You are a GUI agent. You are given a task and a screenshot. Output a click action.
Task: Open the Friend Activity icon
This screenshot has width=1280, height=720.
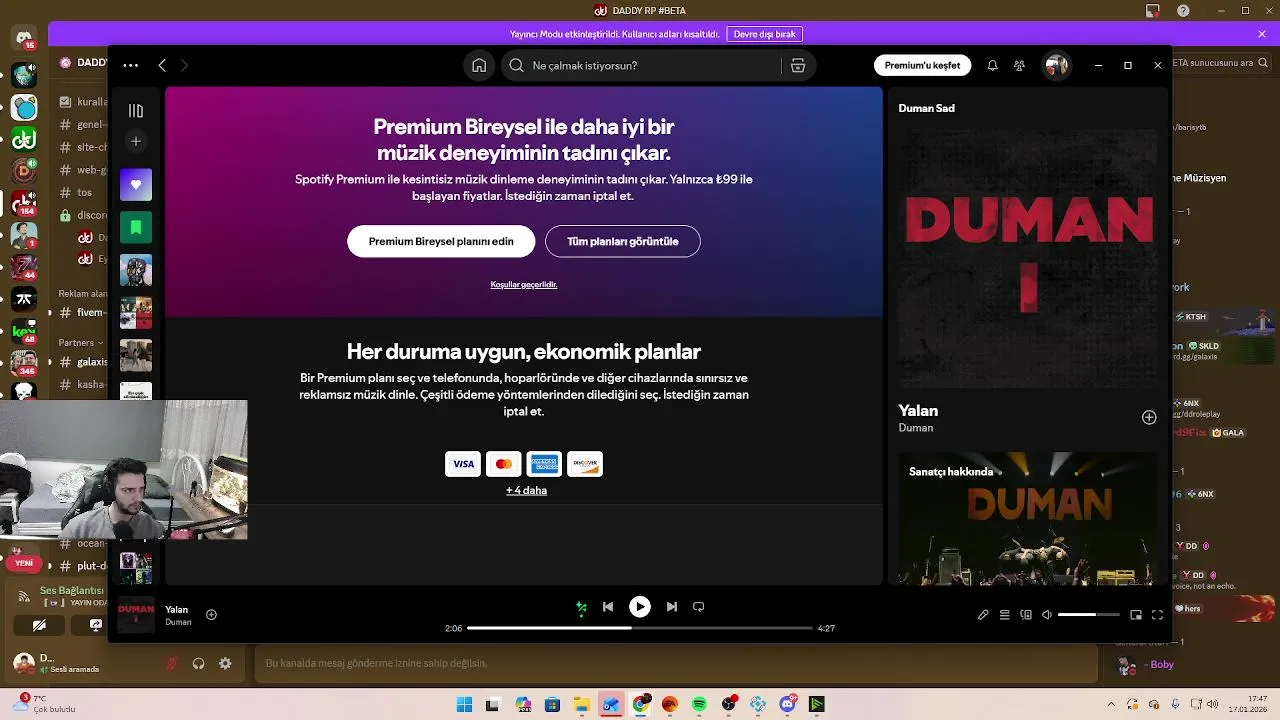(1019, 65)
